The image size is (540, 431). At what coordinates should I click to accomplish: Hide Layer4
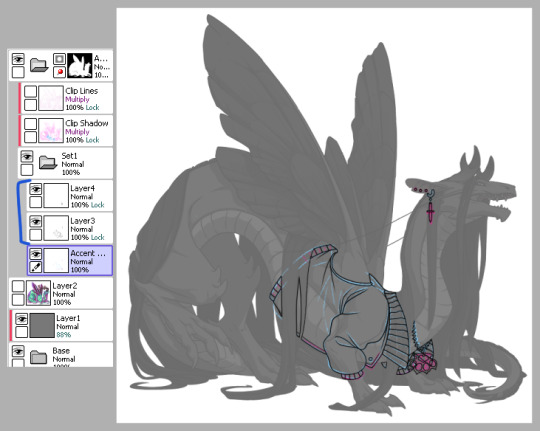pyautogui.click(x=35, y=189)
